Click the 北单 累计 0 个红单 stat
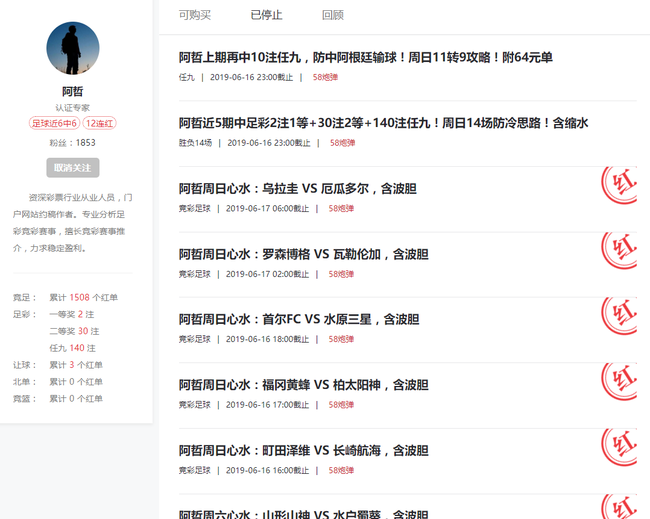 [x=76, y=382]
